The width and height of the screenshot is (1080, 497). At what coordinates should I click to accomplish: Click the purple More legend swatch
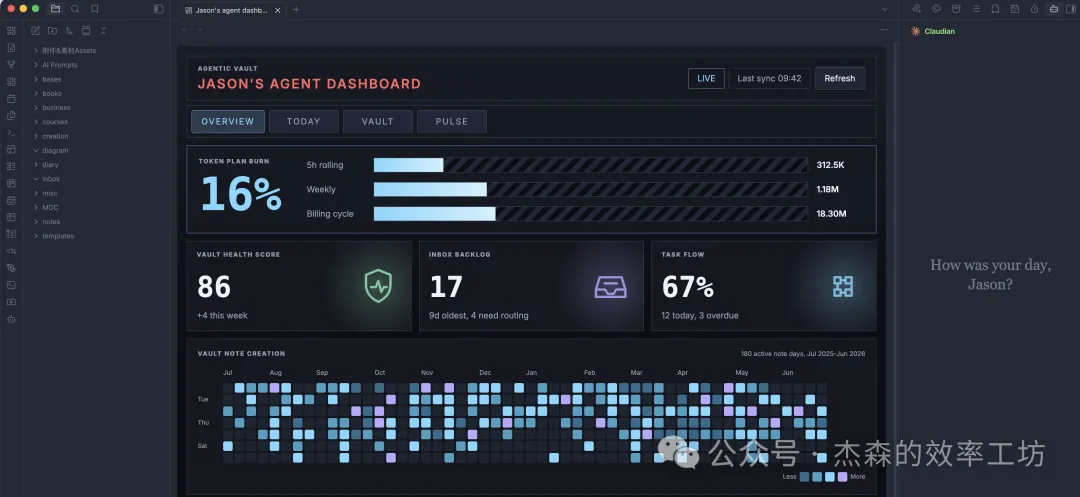pos(842,476)
